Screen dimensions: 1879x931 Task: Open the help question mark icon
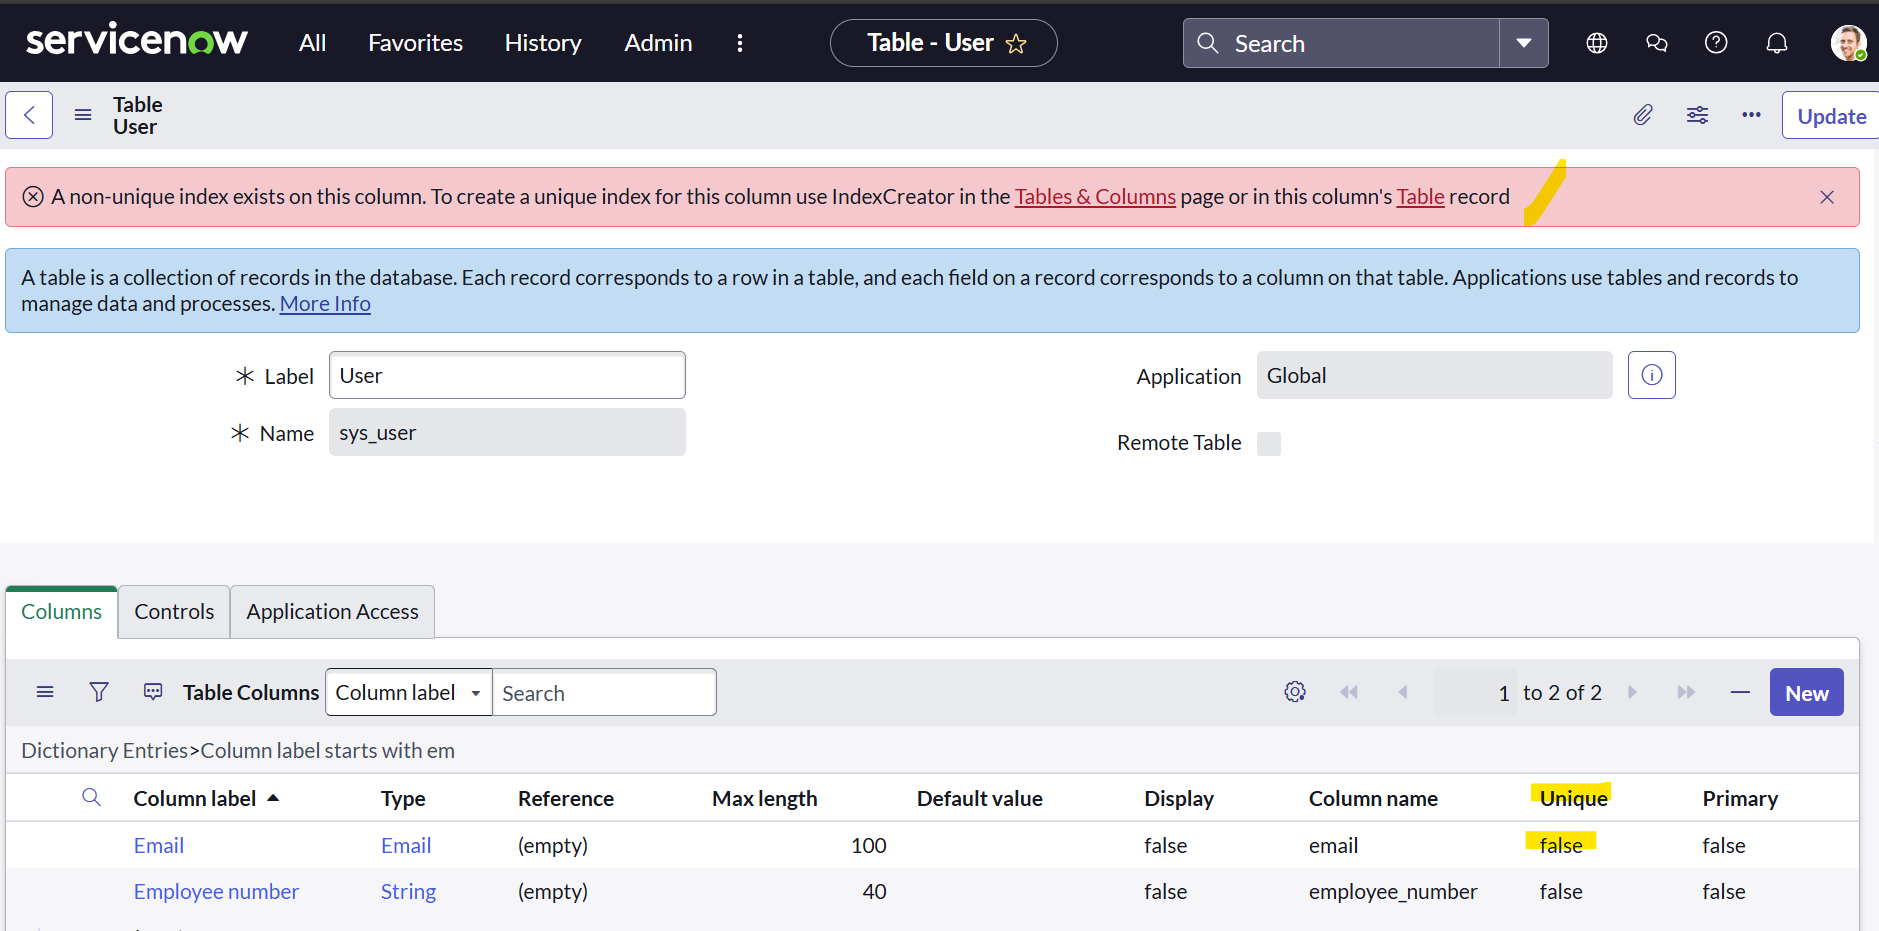tap(1716, 43)
